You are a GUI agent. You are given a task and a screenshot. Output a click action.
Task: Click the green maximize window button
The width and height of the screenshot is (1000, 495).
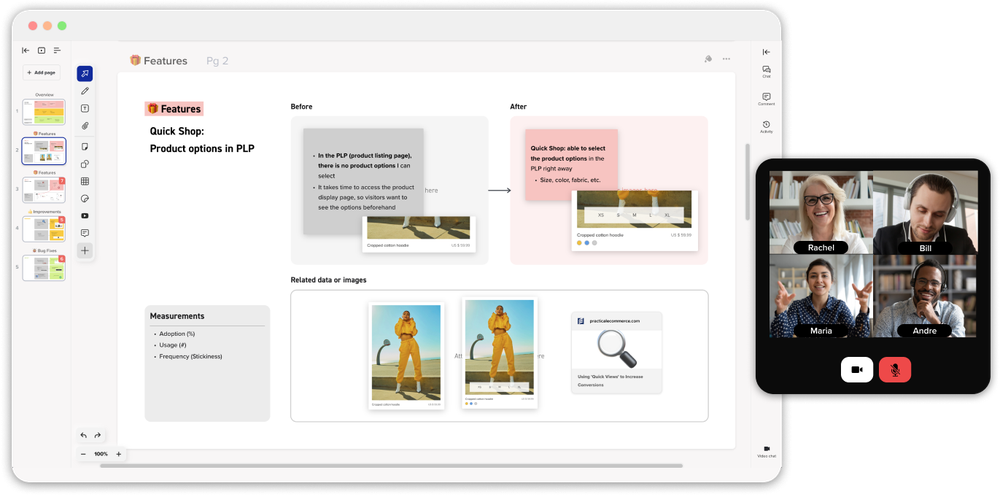[x=62, y=26]
